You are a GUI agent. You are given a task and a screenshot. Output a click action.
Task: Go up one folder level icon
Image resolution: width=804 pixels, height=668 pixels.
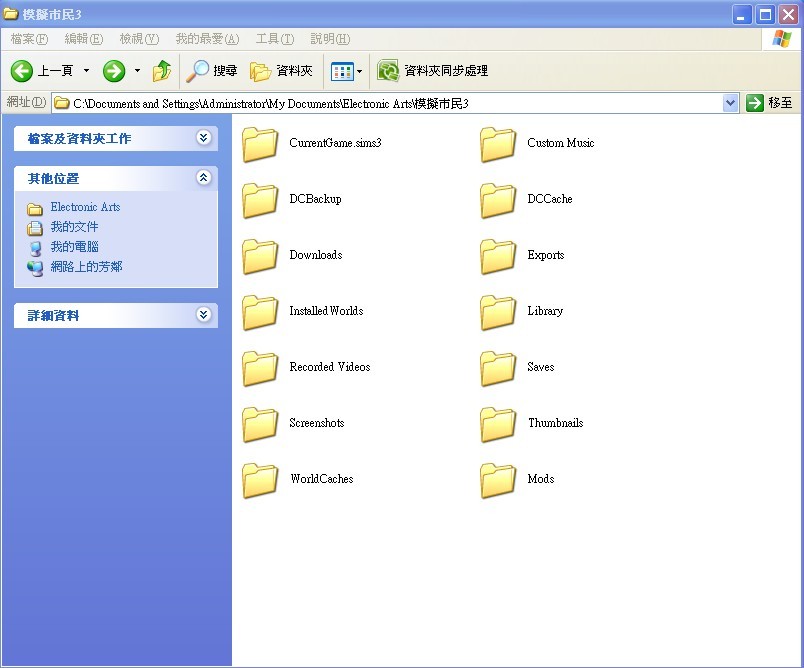(x=162, y=71)
